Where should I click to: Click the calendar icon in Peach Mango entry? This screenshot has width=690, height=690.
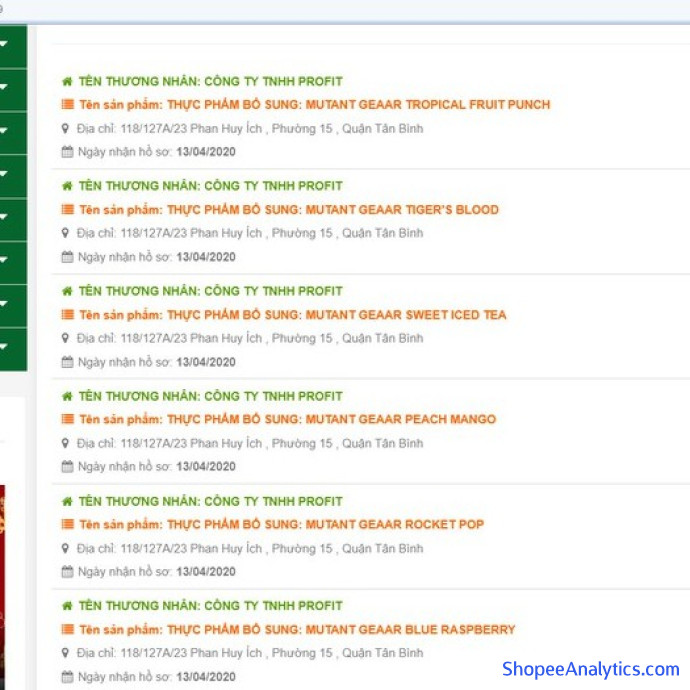[67, 467]
